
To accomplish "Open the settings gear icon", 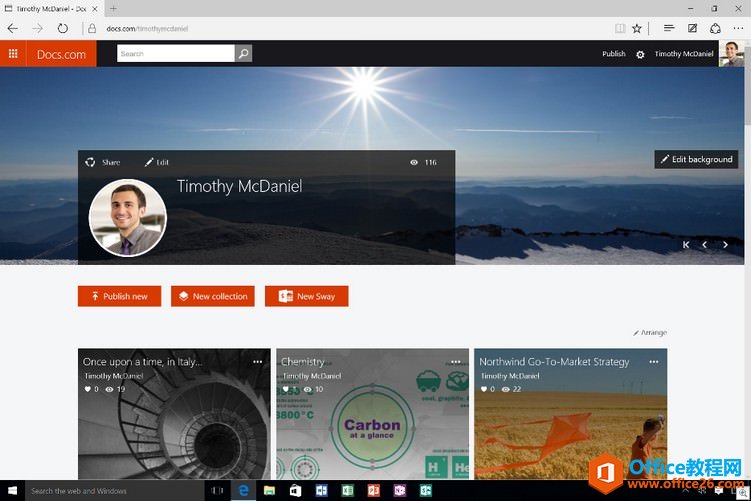I will (x=640, y=54).
